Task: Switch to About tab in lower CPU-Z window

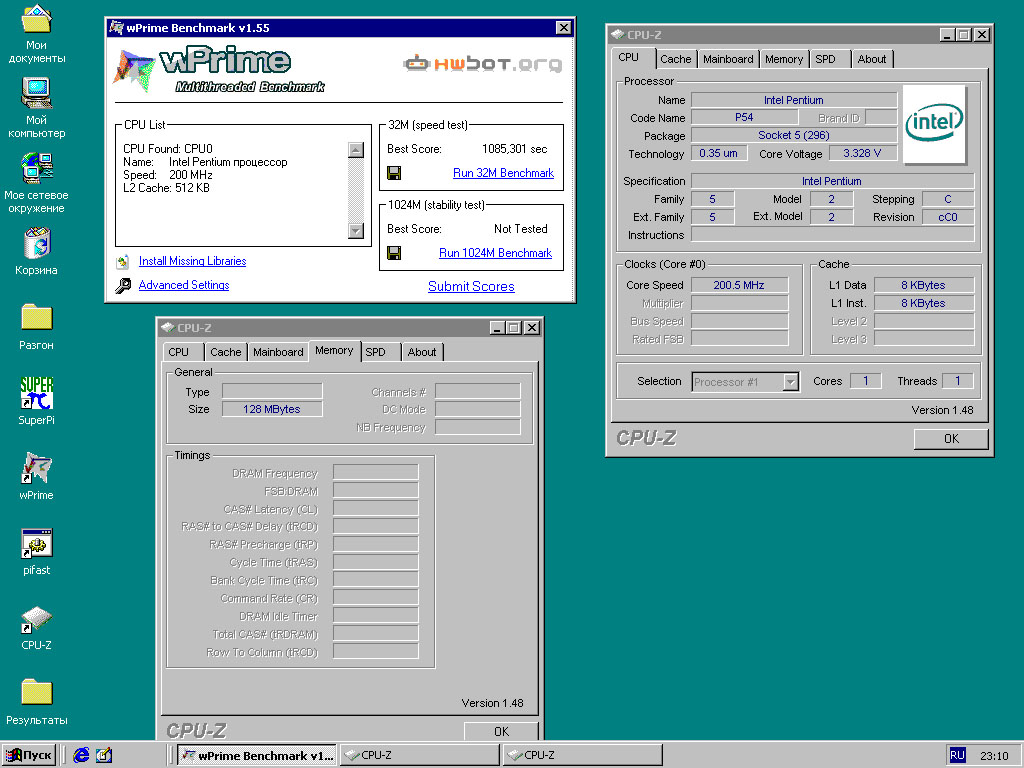Action: pyautogui.click(x=422, y=352)
